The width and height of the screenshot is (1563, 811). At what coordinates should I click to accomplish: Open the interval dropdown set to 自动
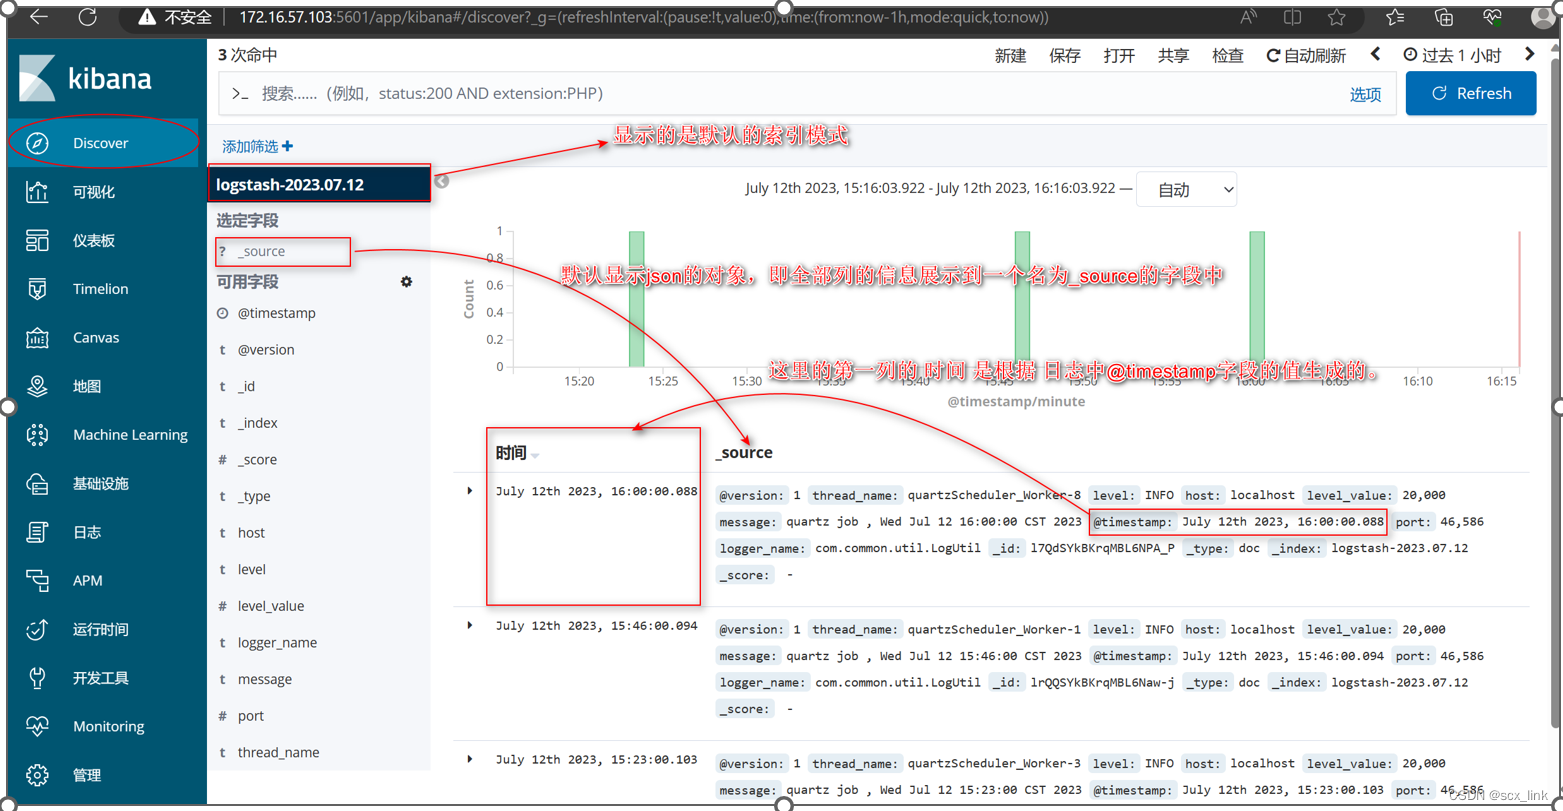pos(1186,189)
